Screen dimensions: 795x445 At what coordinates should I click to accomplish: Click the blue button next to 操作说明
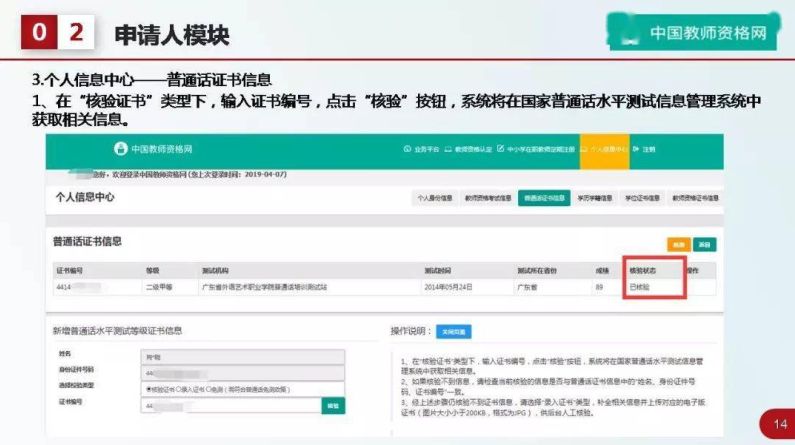454,331
